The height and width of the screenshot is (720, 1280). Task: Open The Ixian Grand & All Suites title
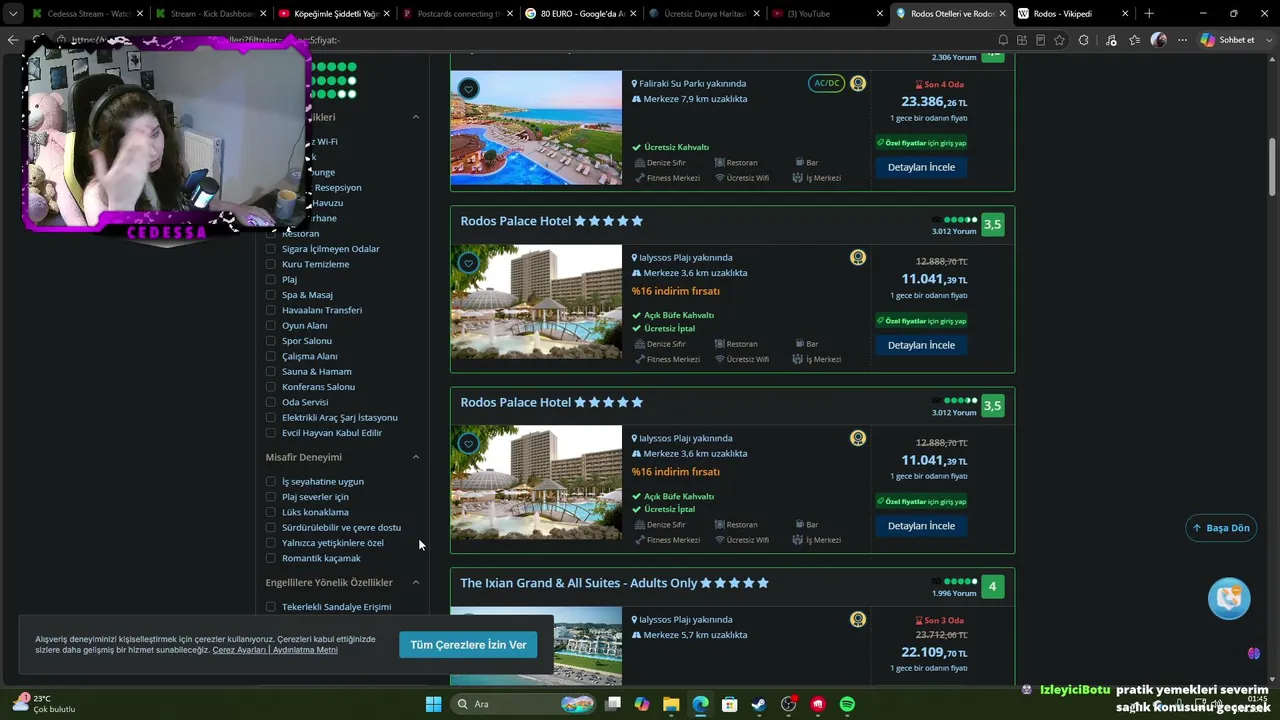point(579,583)
